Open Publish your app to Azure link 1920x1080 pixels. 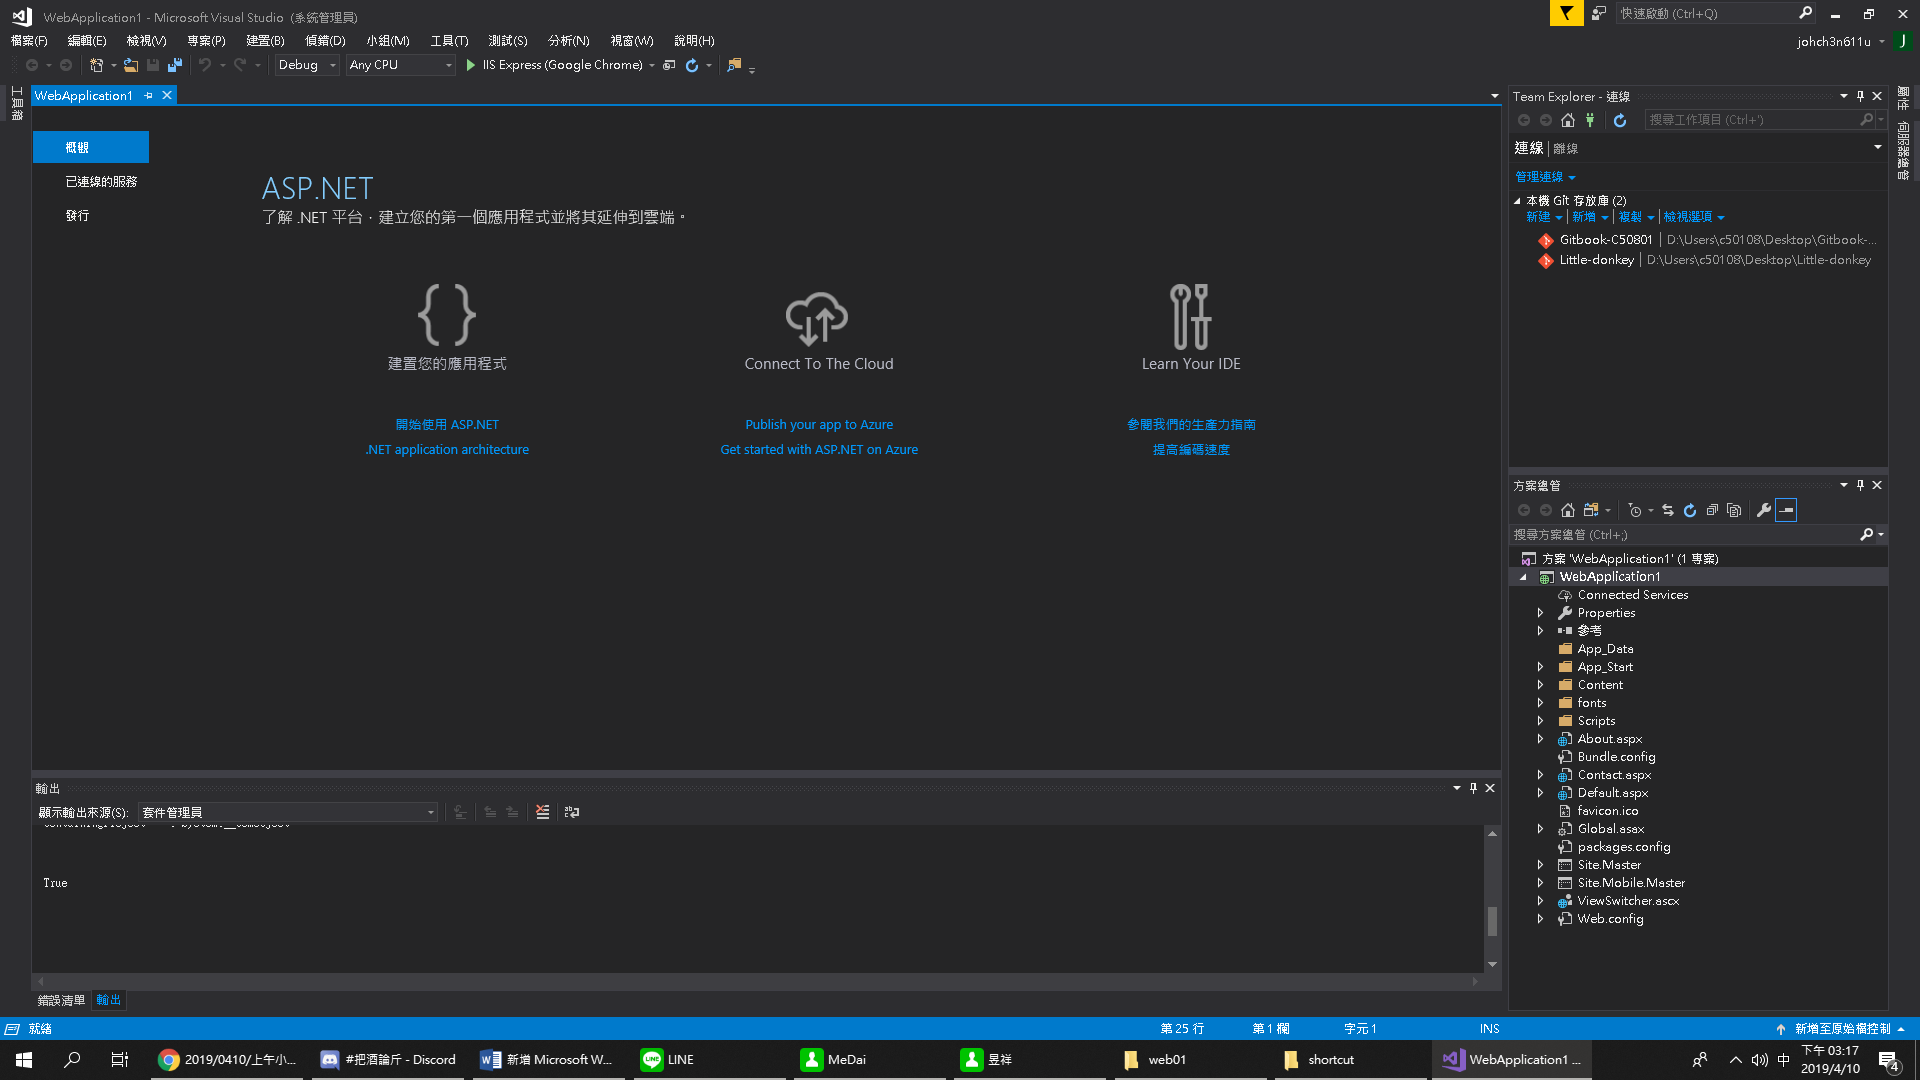tap(819, 425)
